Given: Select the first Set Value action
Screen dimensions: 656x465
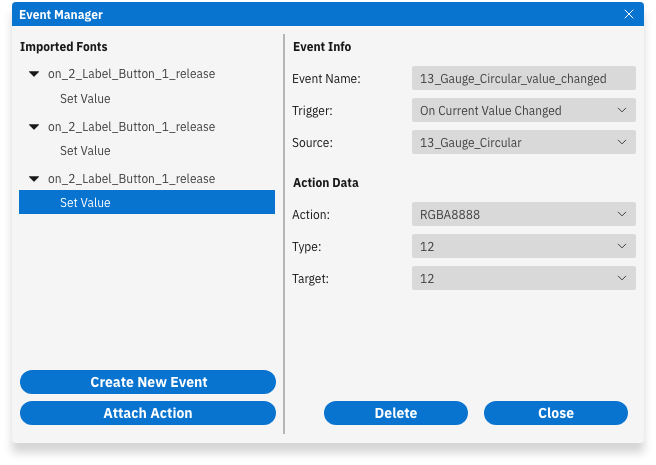Looking at the screenshot, I should click(x=85, y=99).
